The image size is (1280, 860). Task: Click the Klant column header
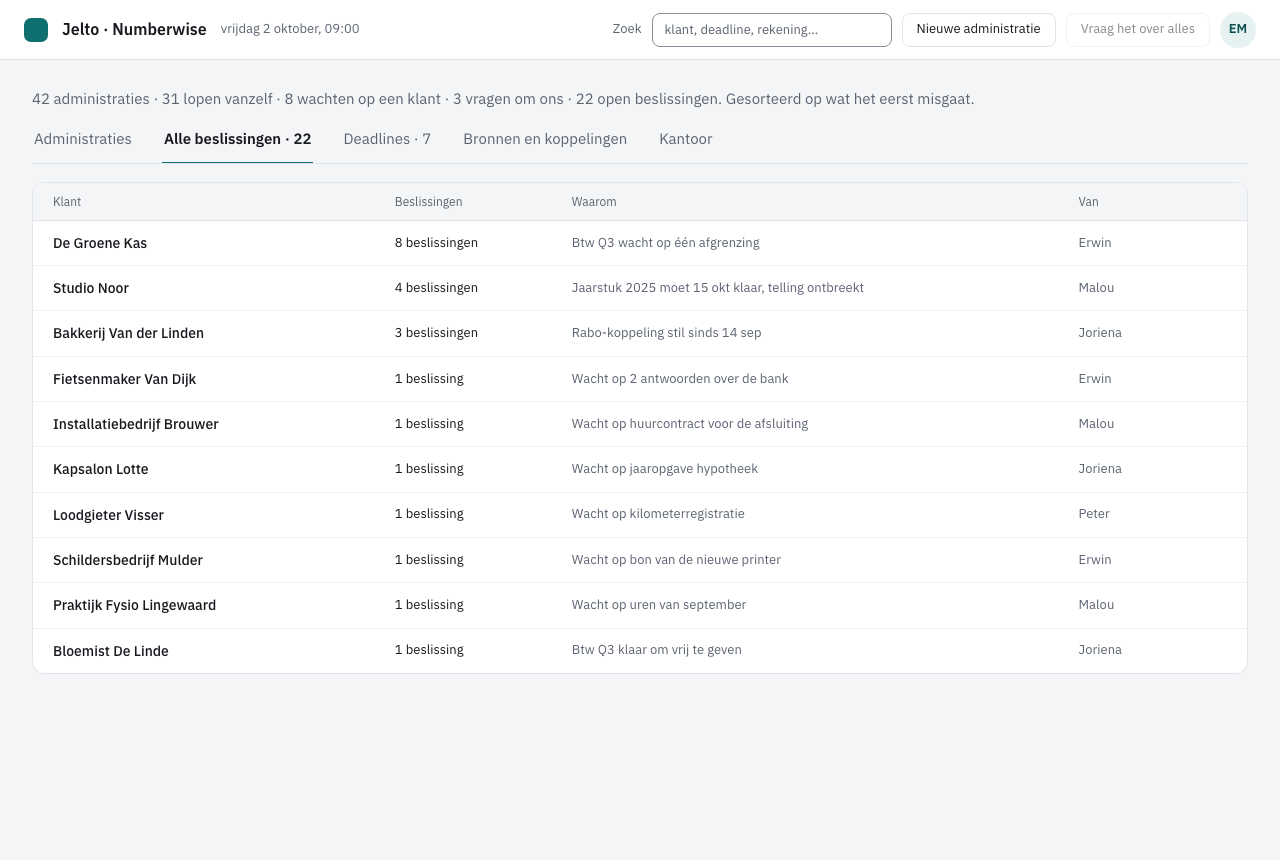pyautogui.click(x=67, y=202)
